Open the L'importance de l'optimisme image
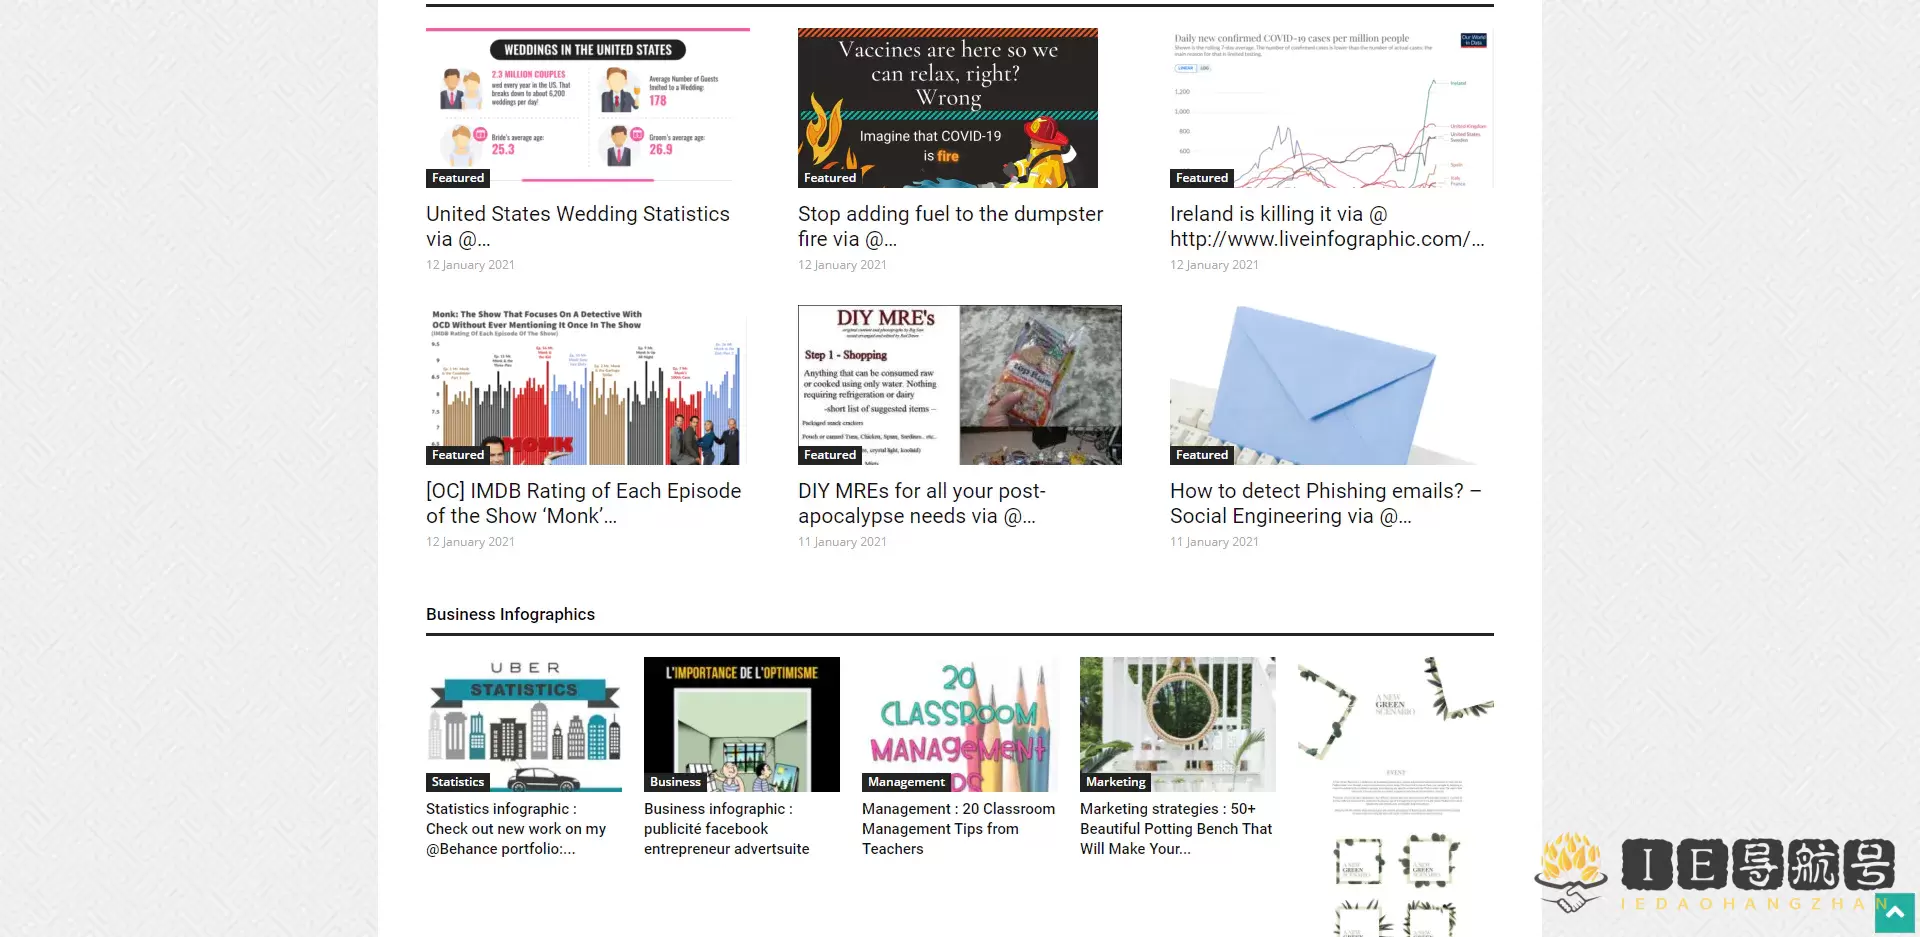Viewport: 1920px width, 937px height. pos(741,723)
